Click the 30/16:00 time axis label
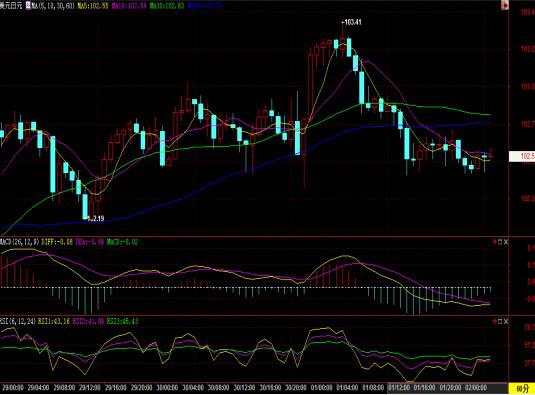 pyautogui.click(x=270, y=388)
